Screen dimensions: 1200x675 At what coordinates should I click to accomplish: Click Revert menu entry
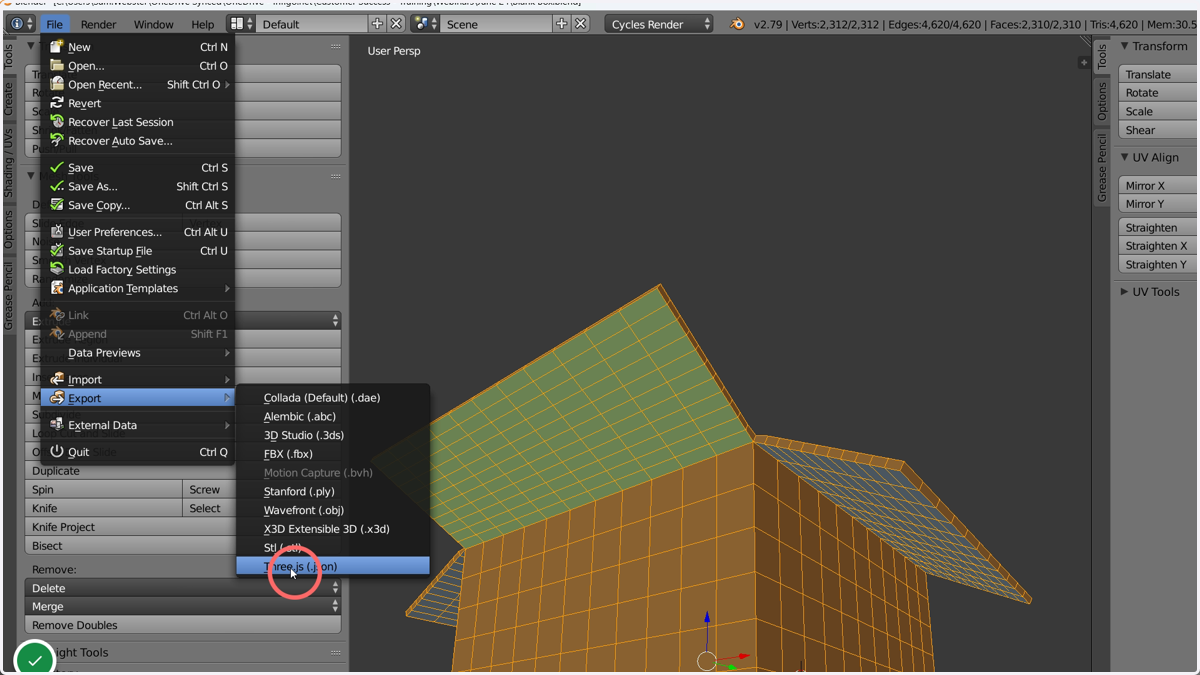[137, 103]
